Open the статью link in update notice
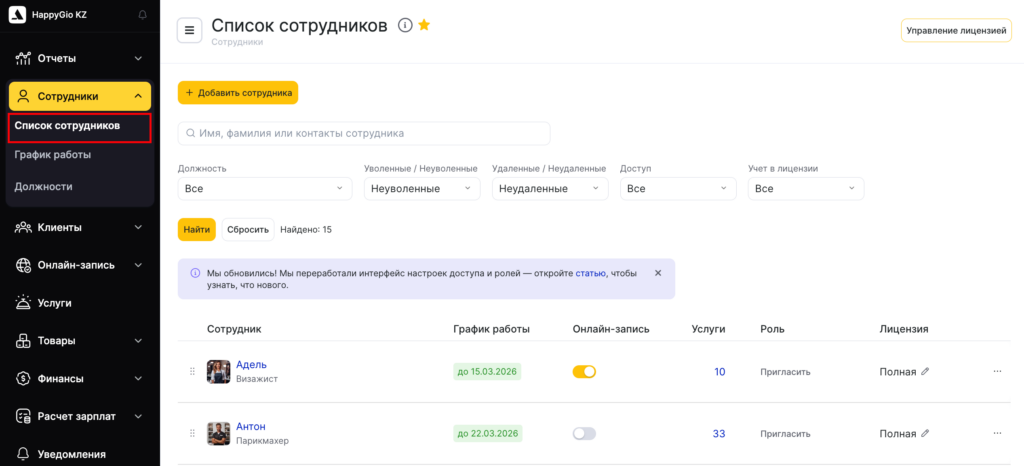The height and width of the screenshot is (466, 1024). [x=590, y=273]
